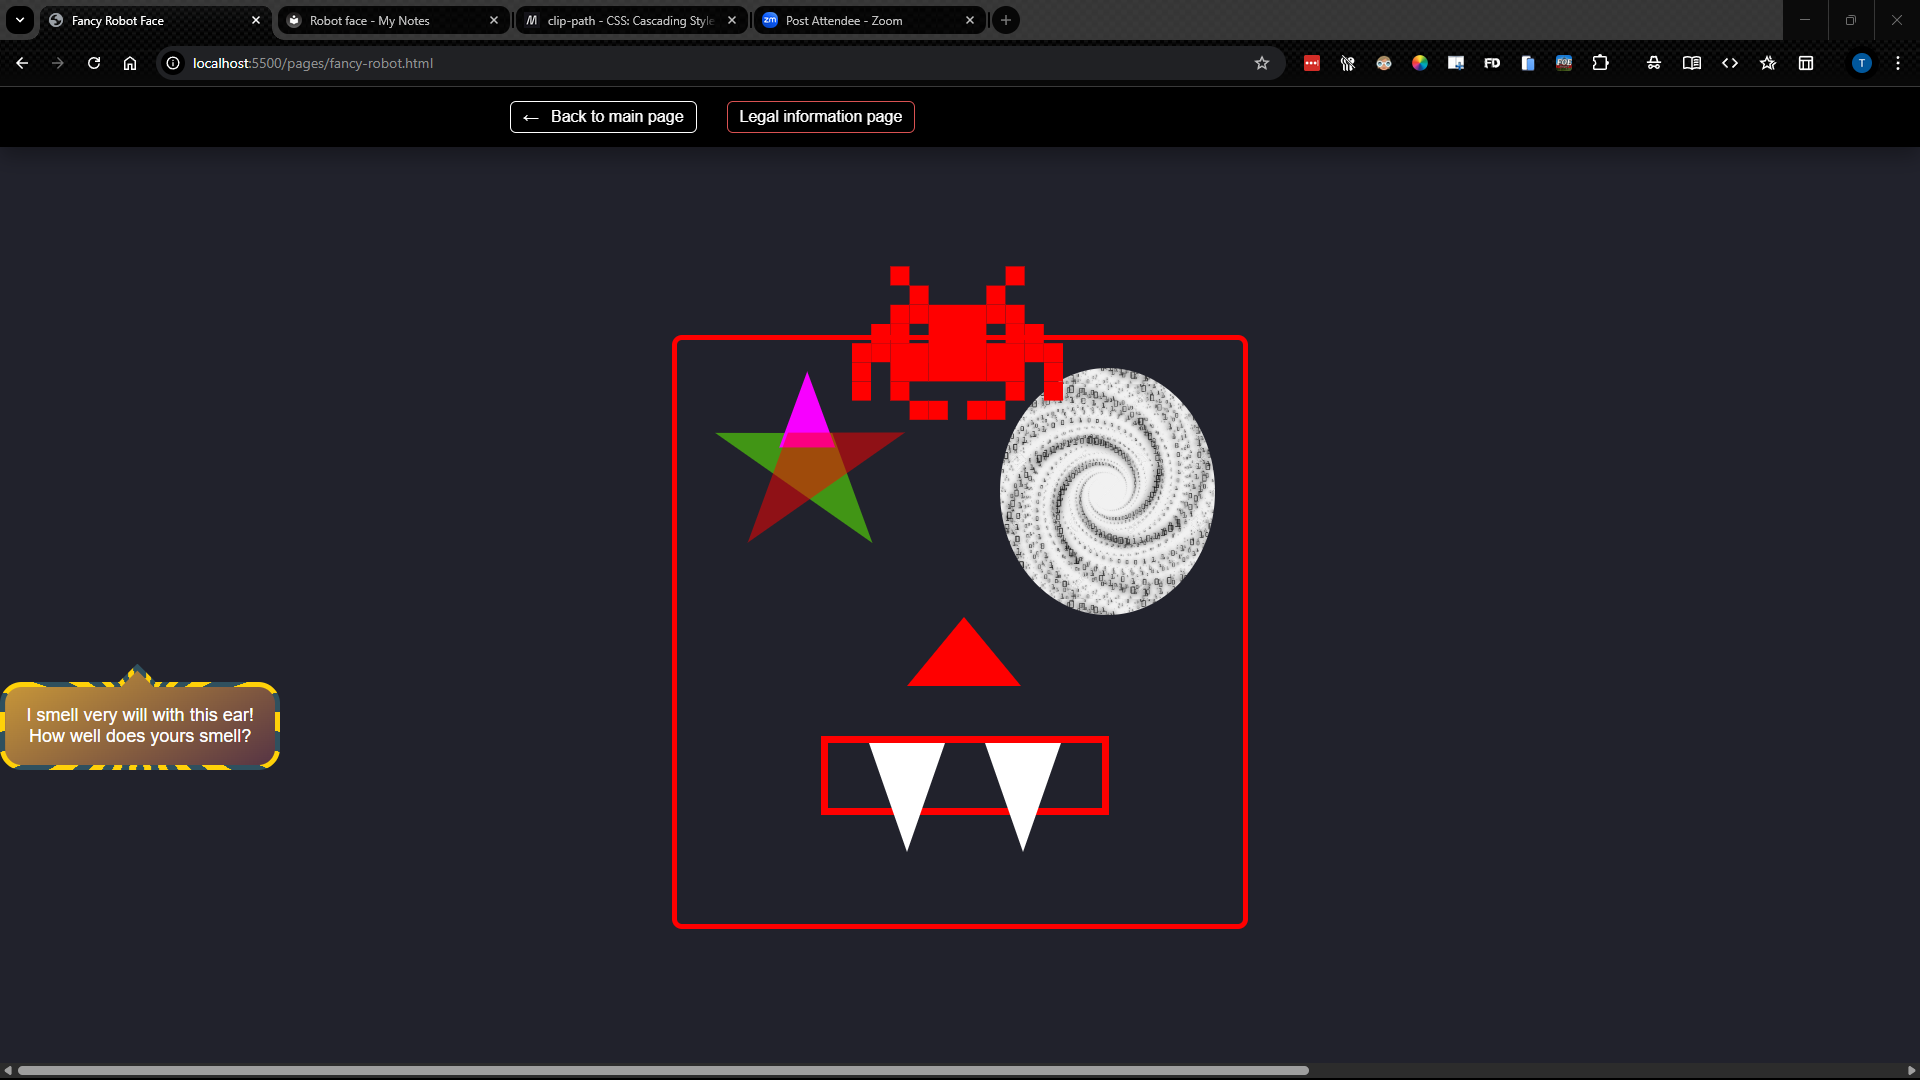Open the FD extension
Screen dimensions: 1920x1080
pyautogui.click(x=1492, y=63)
